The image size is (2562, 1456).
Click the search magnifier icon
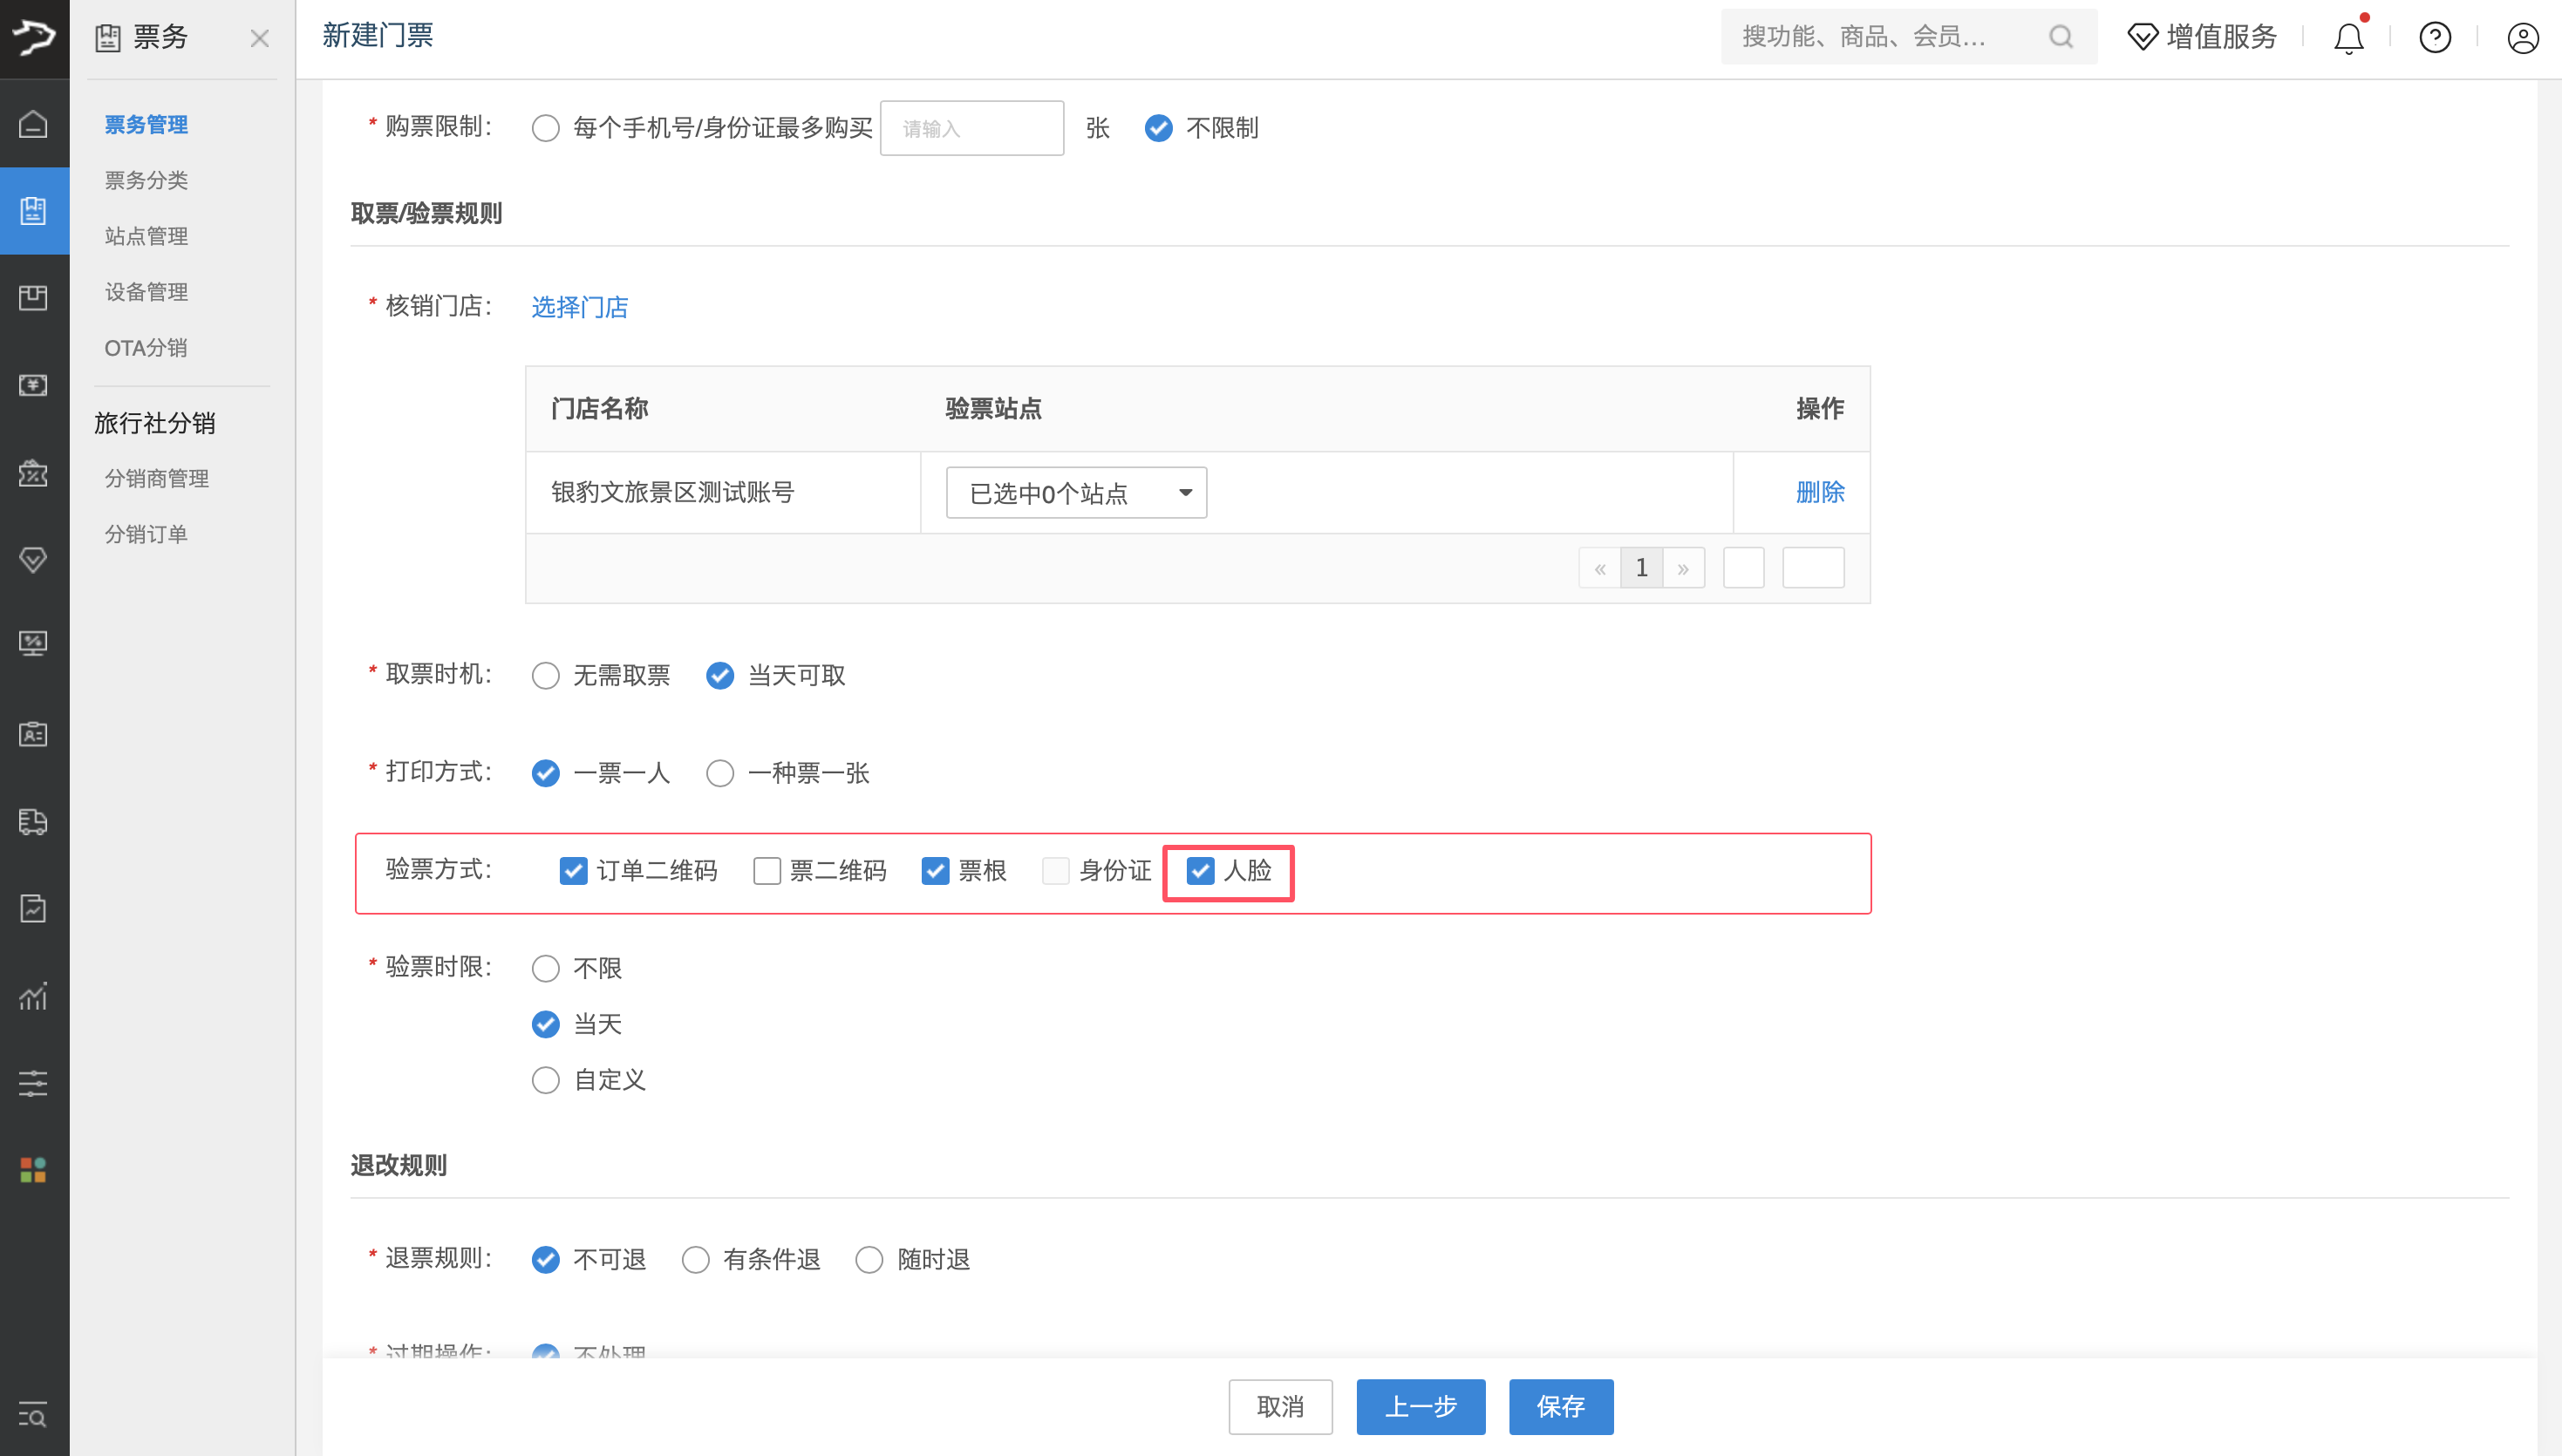2060,37
